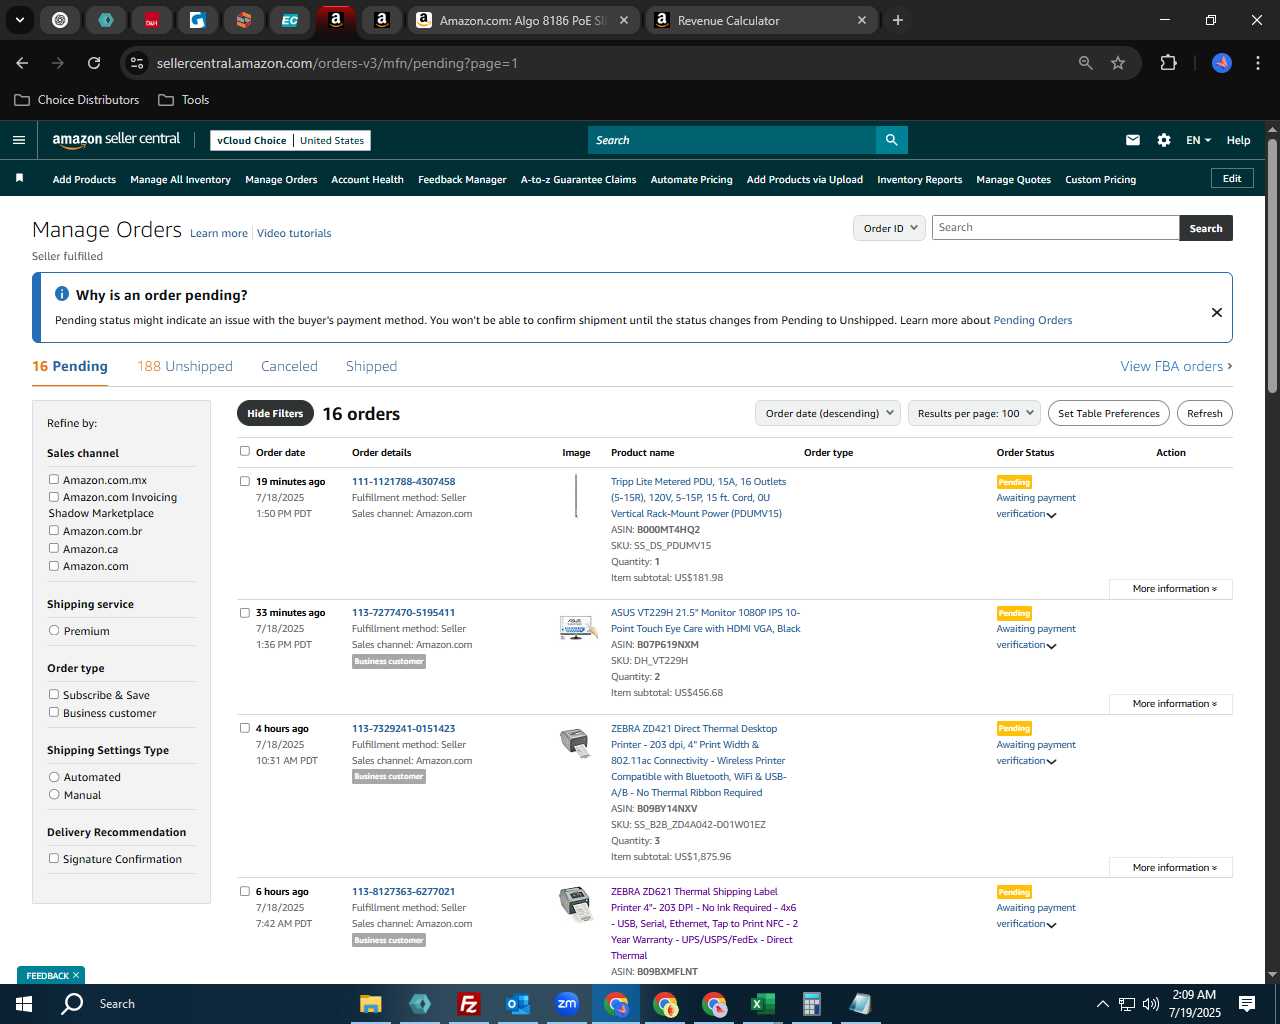1280x1024 pixels.
Task: Open the Seller Central hamburger menu
Action: 18,140
